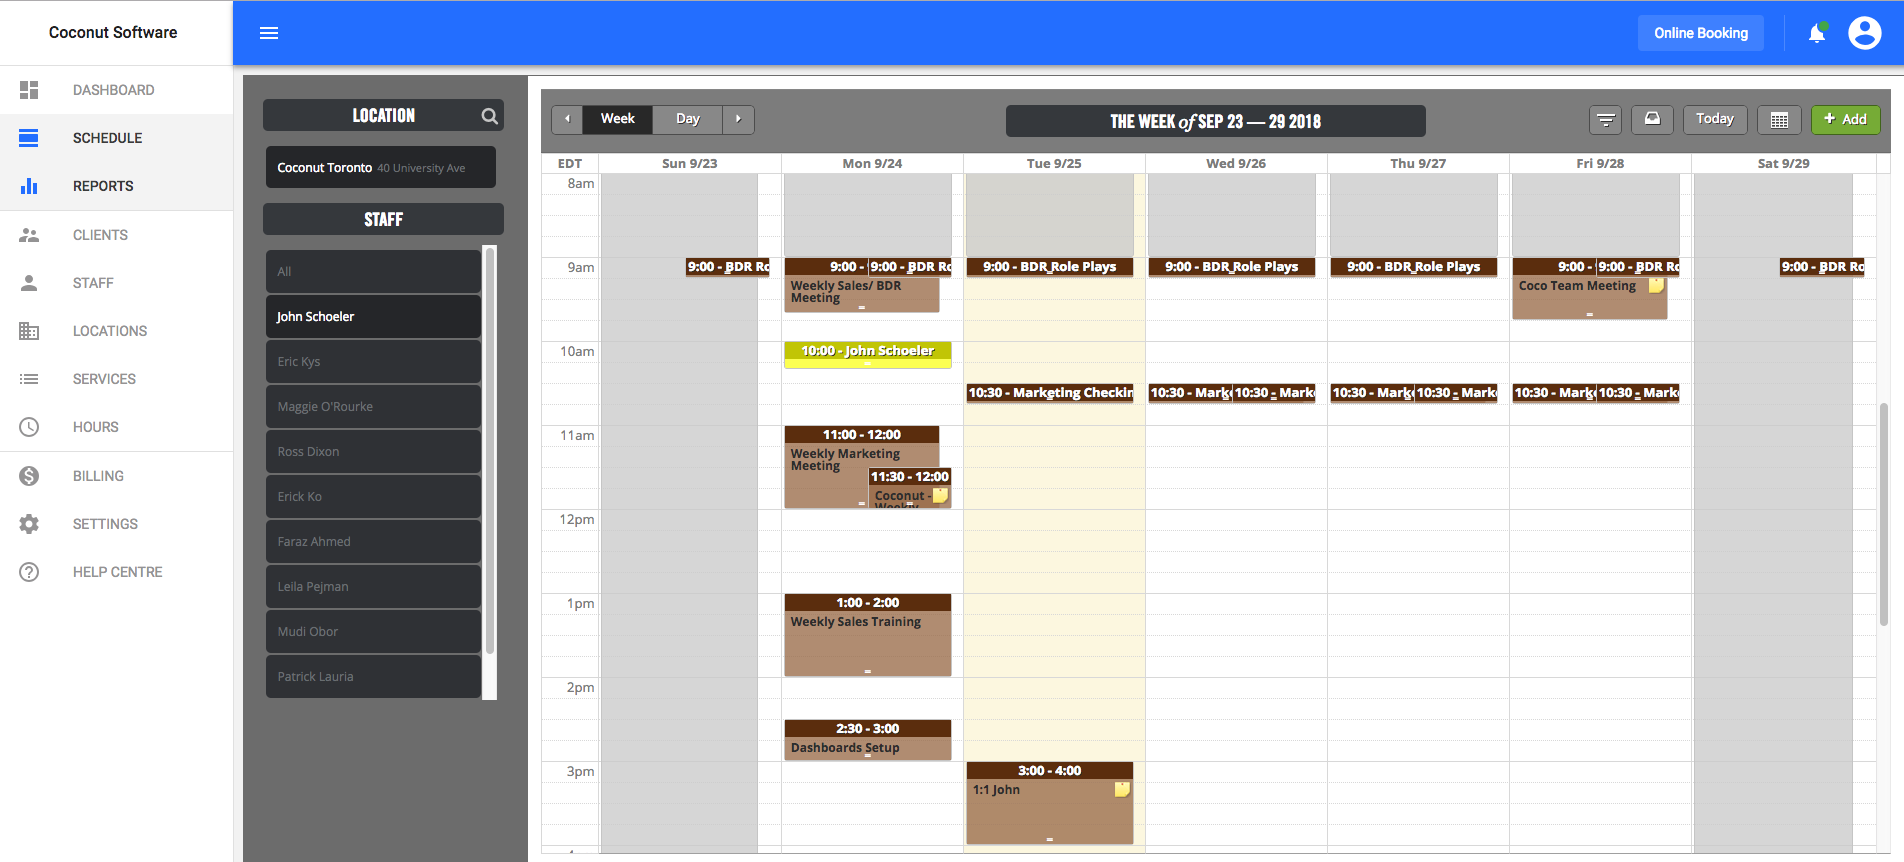Click the Schedule sidebar icon
This screenshot has width=1904, height=862.
pos(29,138)
